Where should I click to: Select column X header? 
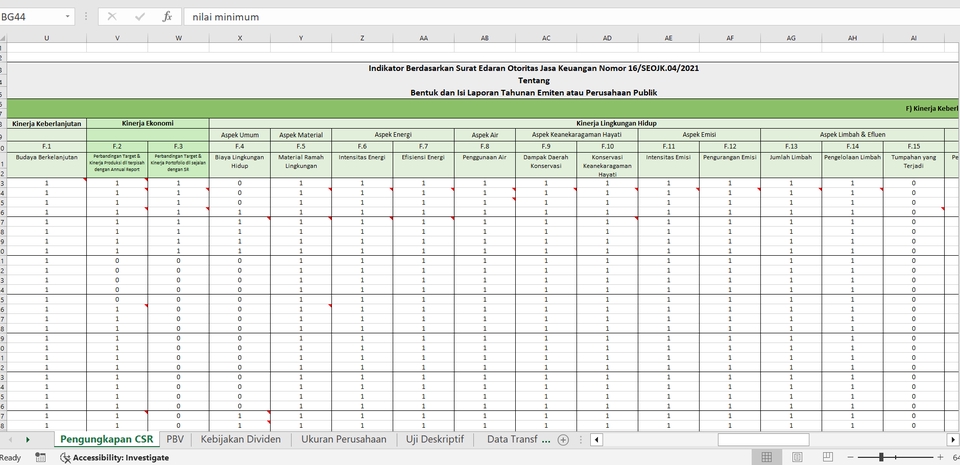click(x=239, y=38)
